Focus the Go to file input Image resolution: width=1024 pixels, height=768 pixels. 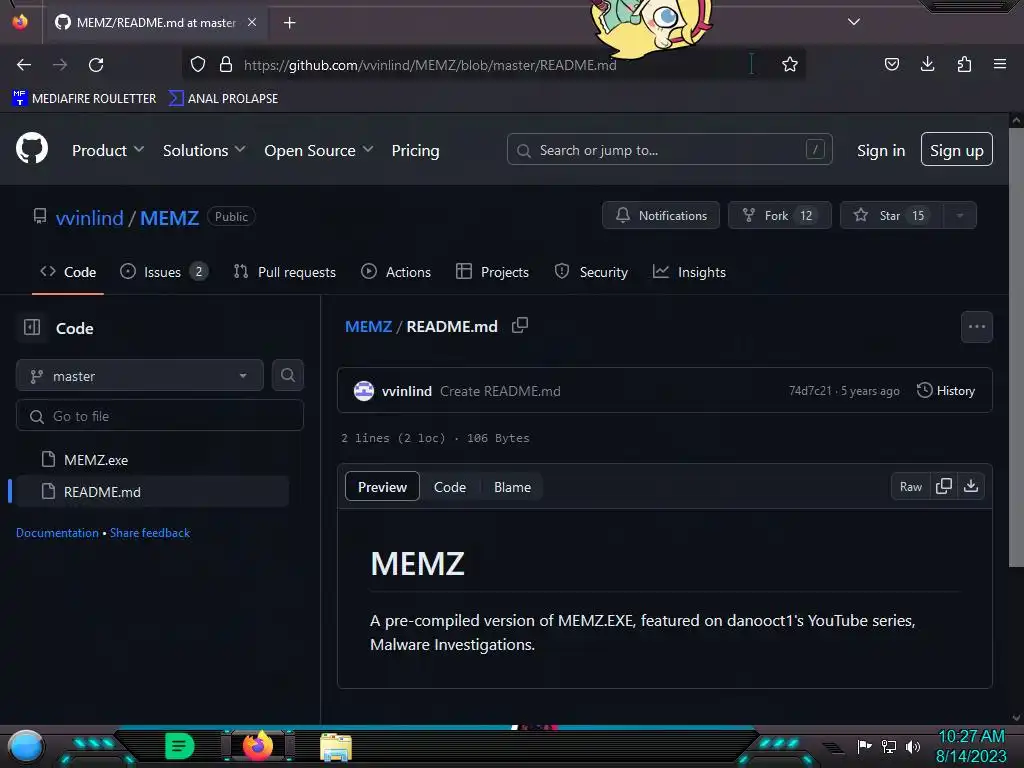click(x=160, y=416)
